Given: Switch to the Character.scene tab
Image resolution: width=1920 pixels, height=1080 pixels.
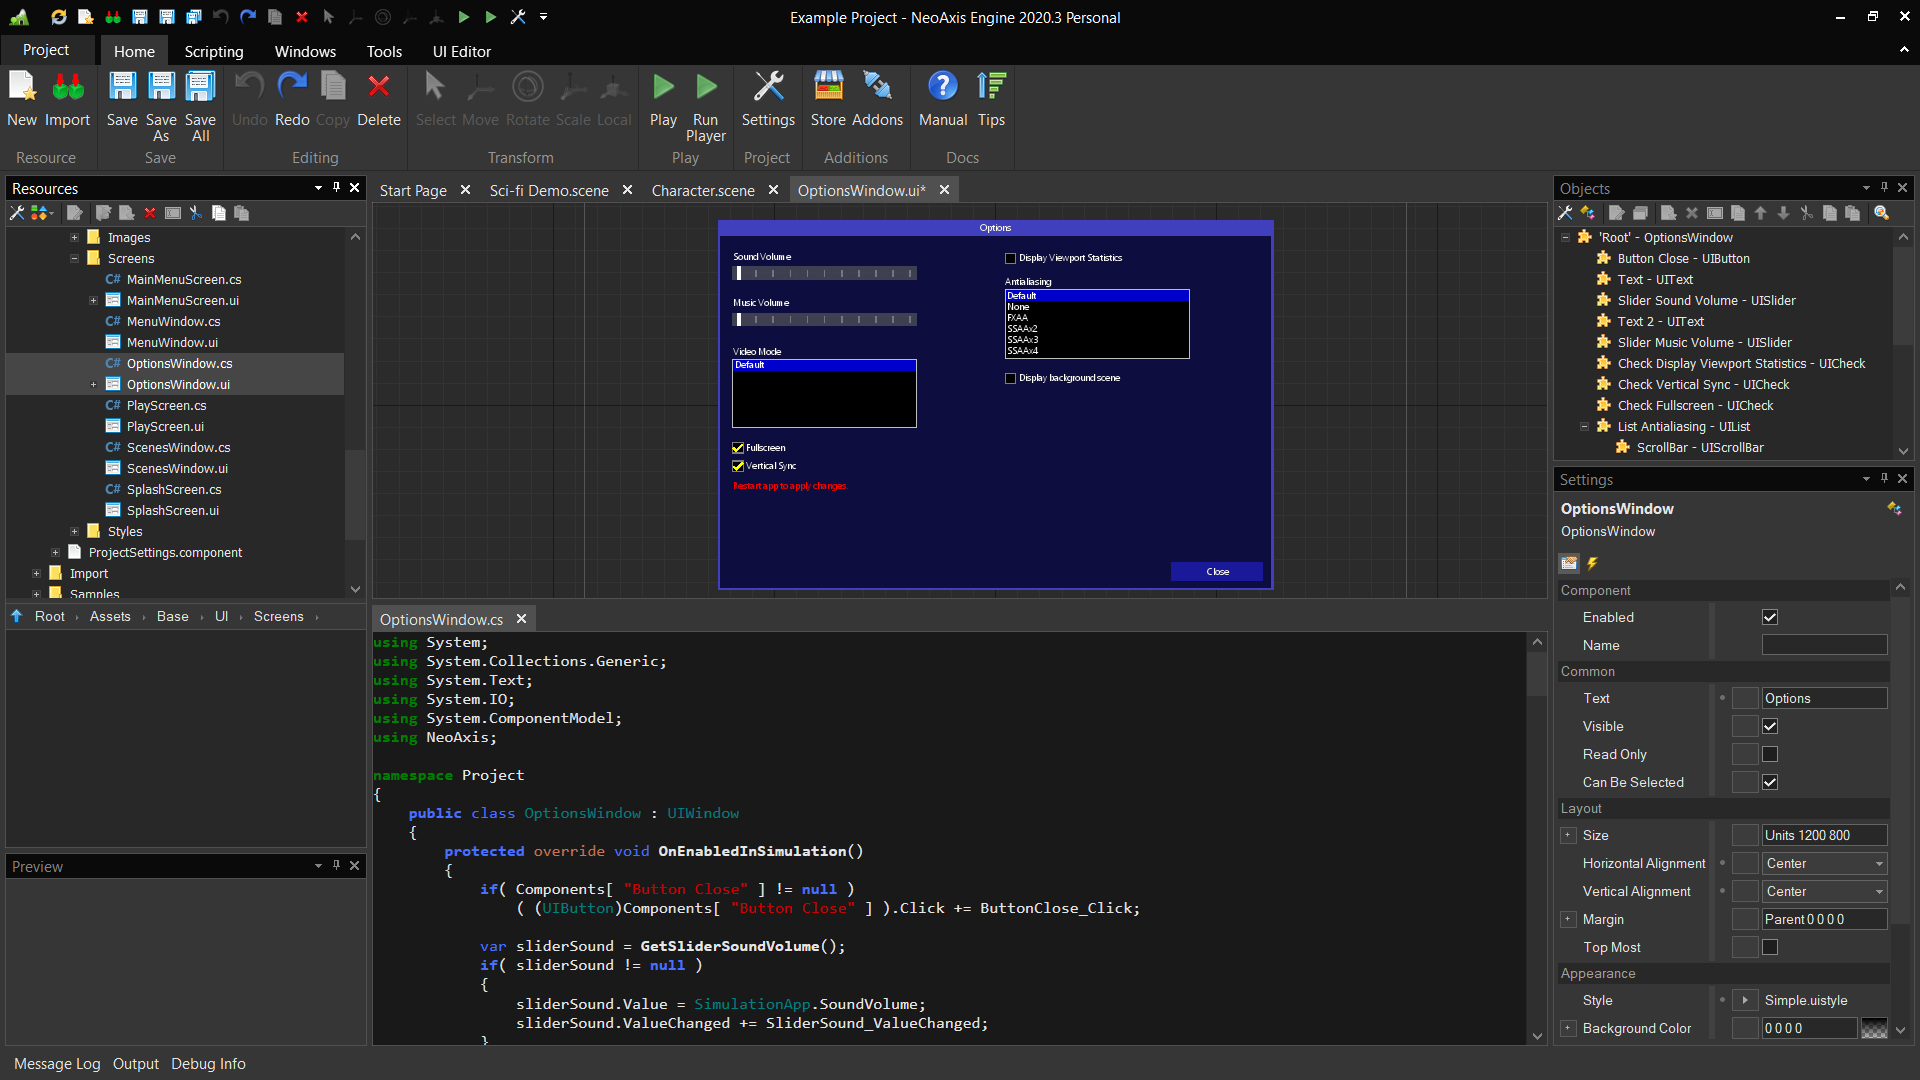Looking at the screenshot, I should pyautogui.click(x=703, y=190).
